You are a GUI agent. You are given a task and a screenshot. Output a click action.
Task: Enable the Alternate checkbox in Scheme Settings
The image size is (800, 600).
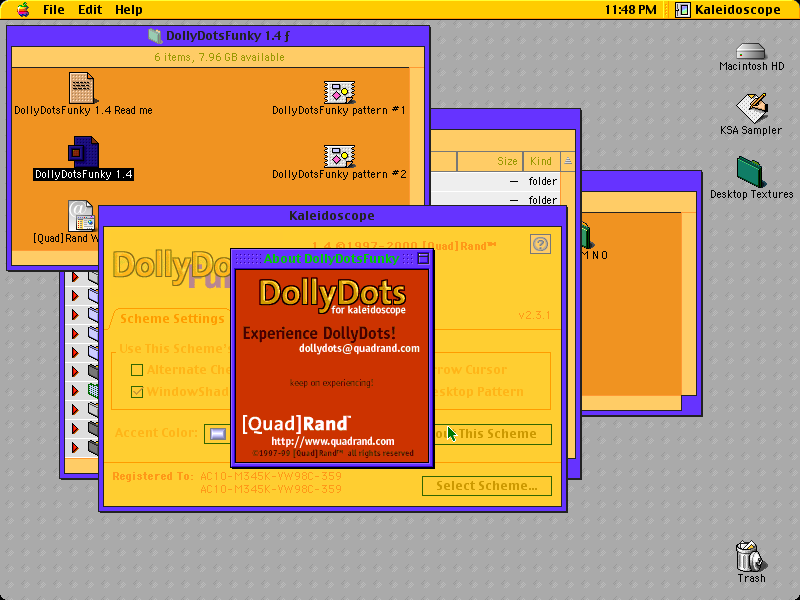[137, 370]
